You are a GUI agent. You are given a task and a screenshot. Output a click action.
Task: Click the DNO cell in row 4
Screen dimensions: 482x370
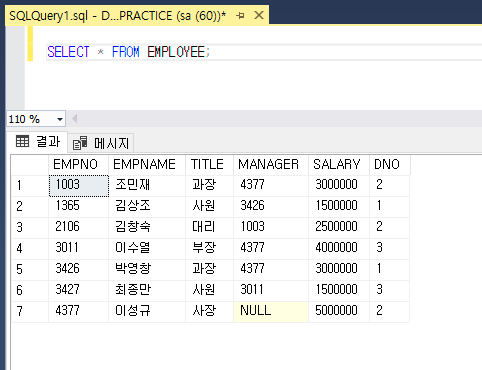390,249
